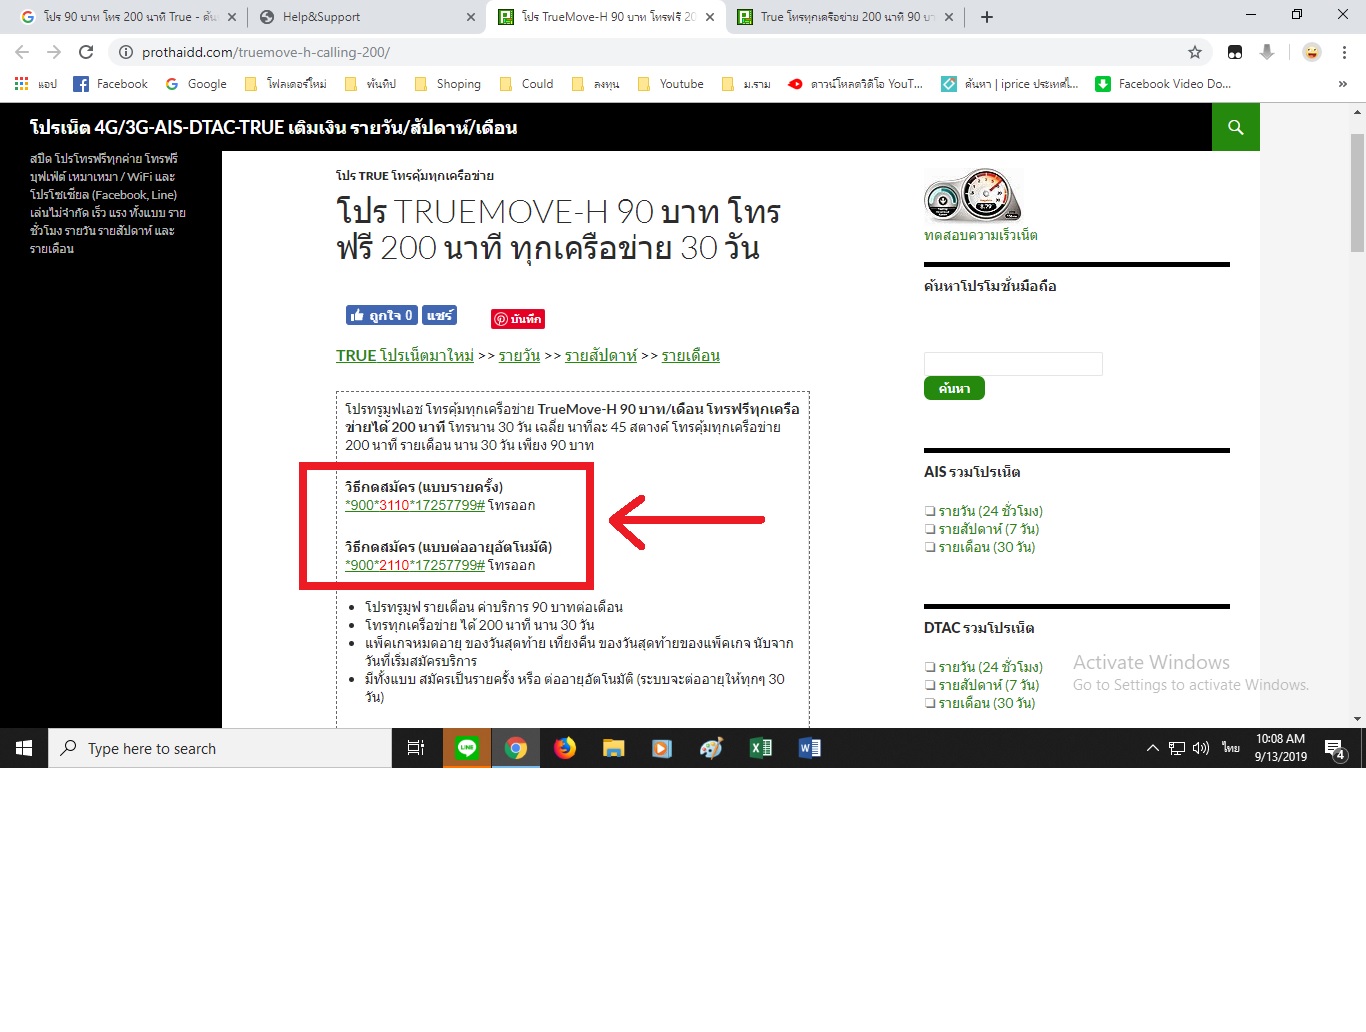Open the Shoping bookmark folder

click(x=447, y=84)
